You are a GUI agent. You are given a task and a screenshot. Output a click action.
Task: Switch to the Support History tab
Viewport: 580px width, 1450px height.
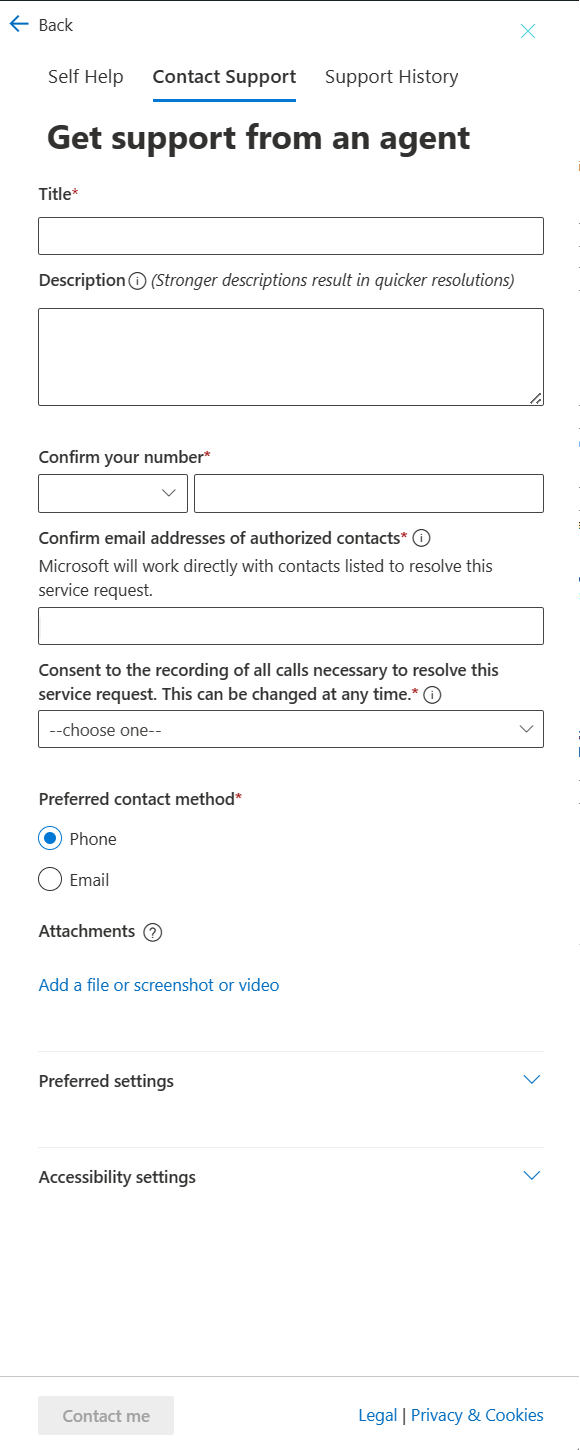(x=392, y=77)
